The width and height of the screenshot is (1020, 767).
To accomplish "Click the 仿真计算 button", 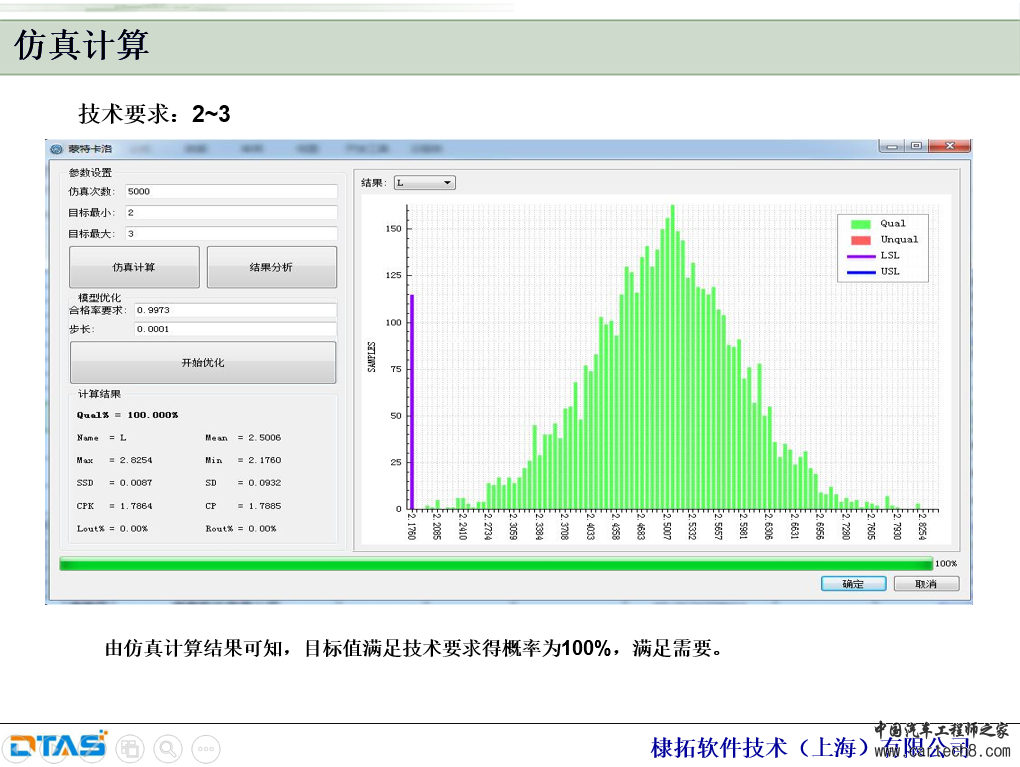I will tap(134, 267).
